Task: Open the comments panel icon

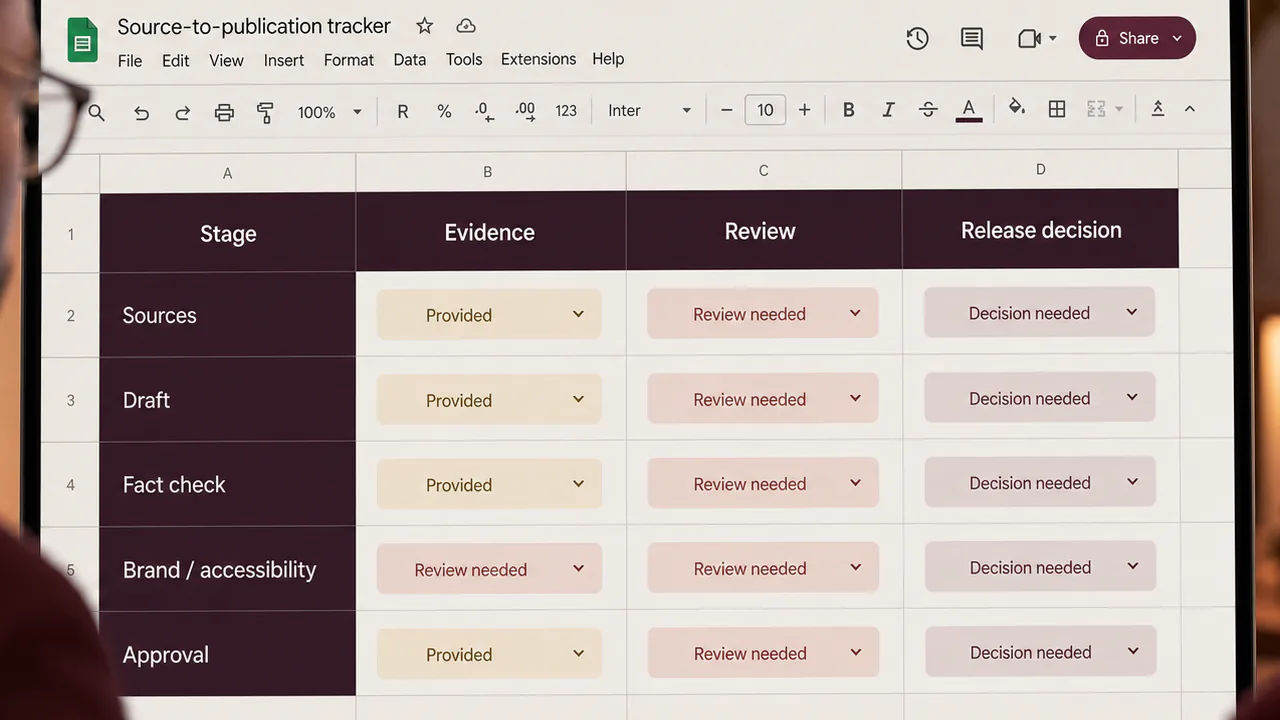Action: coord(971,38)
